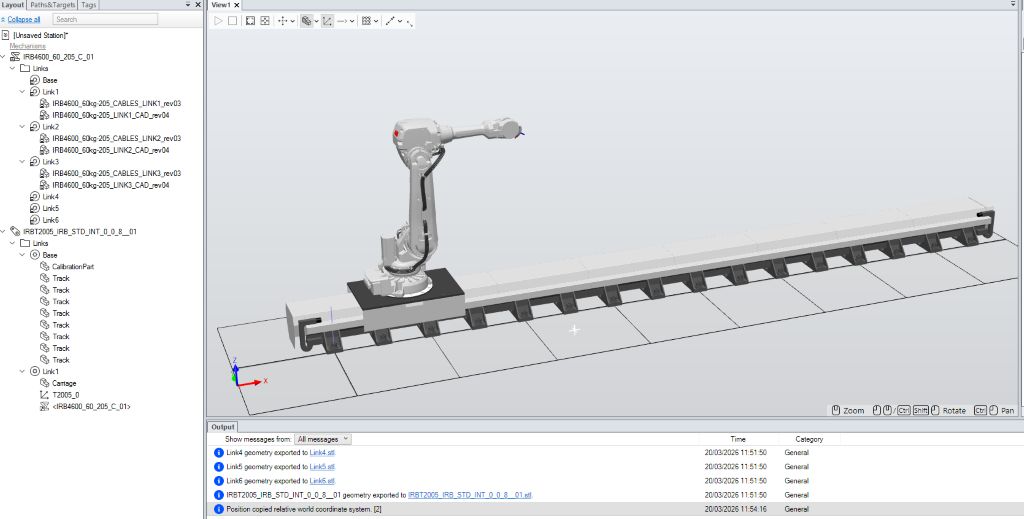
Task: Select IRB4600_60kg-205_LINK1_CAD_rev04 item
Action: pyautogui.click(x=111, y=115)
